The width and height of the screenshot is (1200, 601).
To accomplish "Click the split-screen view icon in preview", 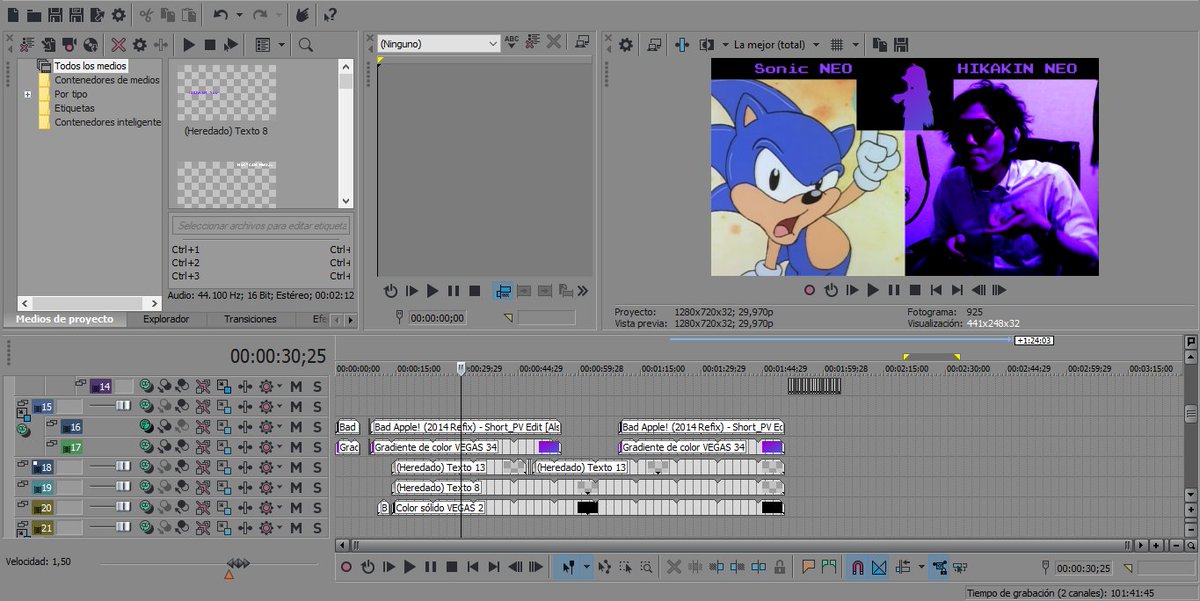I will pyautogui.click(x=707, y=45).
